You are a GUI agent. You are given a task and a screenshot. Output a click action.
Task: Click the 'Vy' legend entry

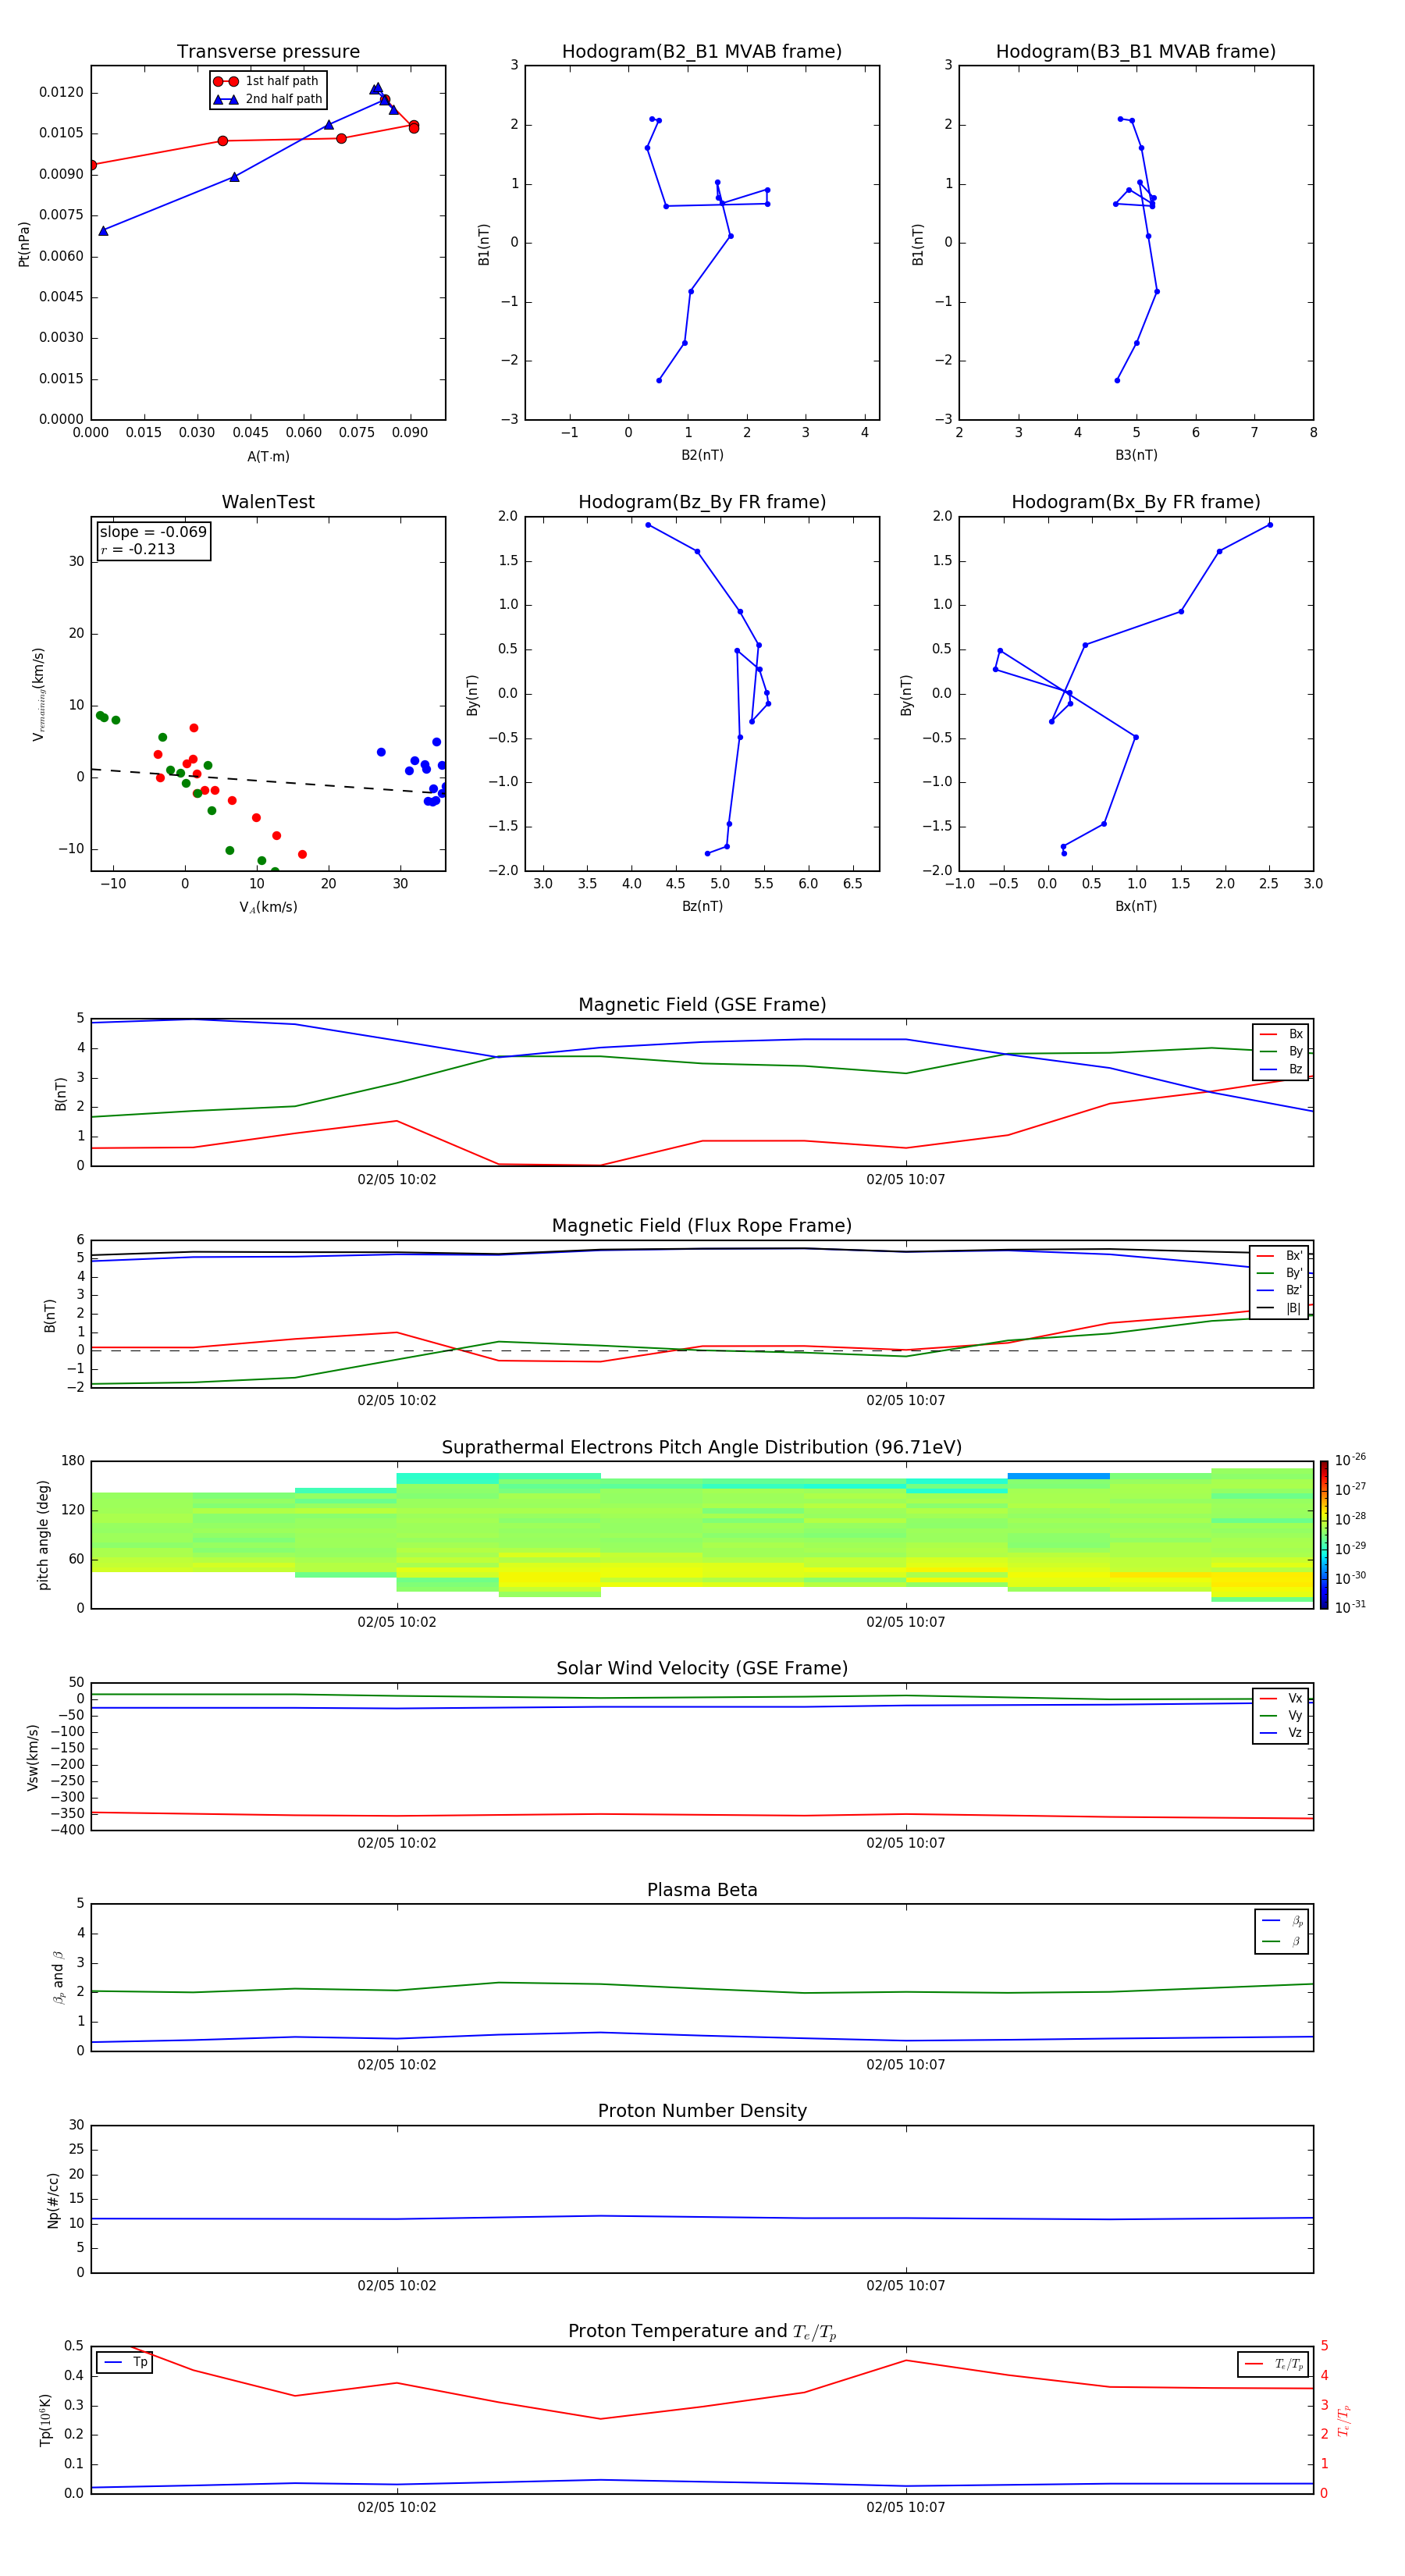coord(1281,1715)
